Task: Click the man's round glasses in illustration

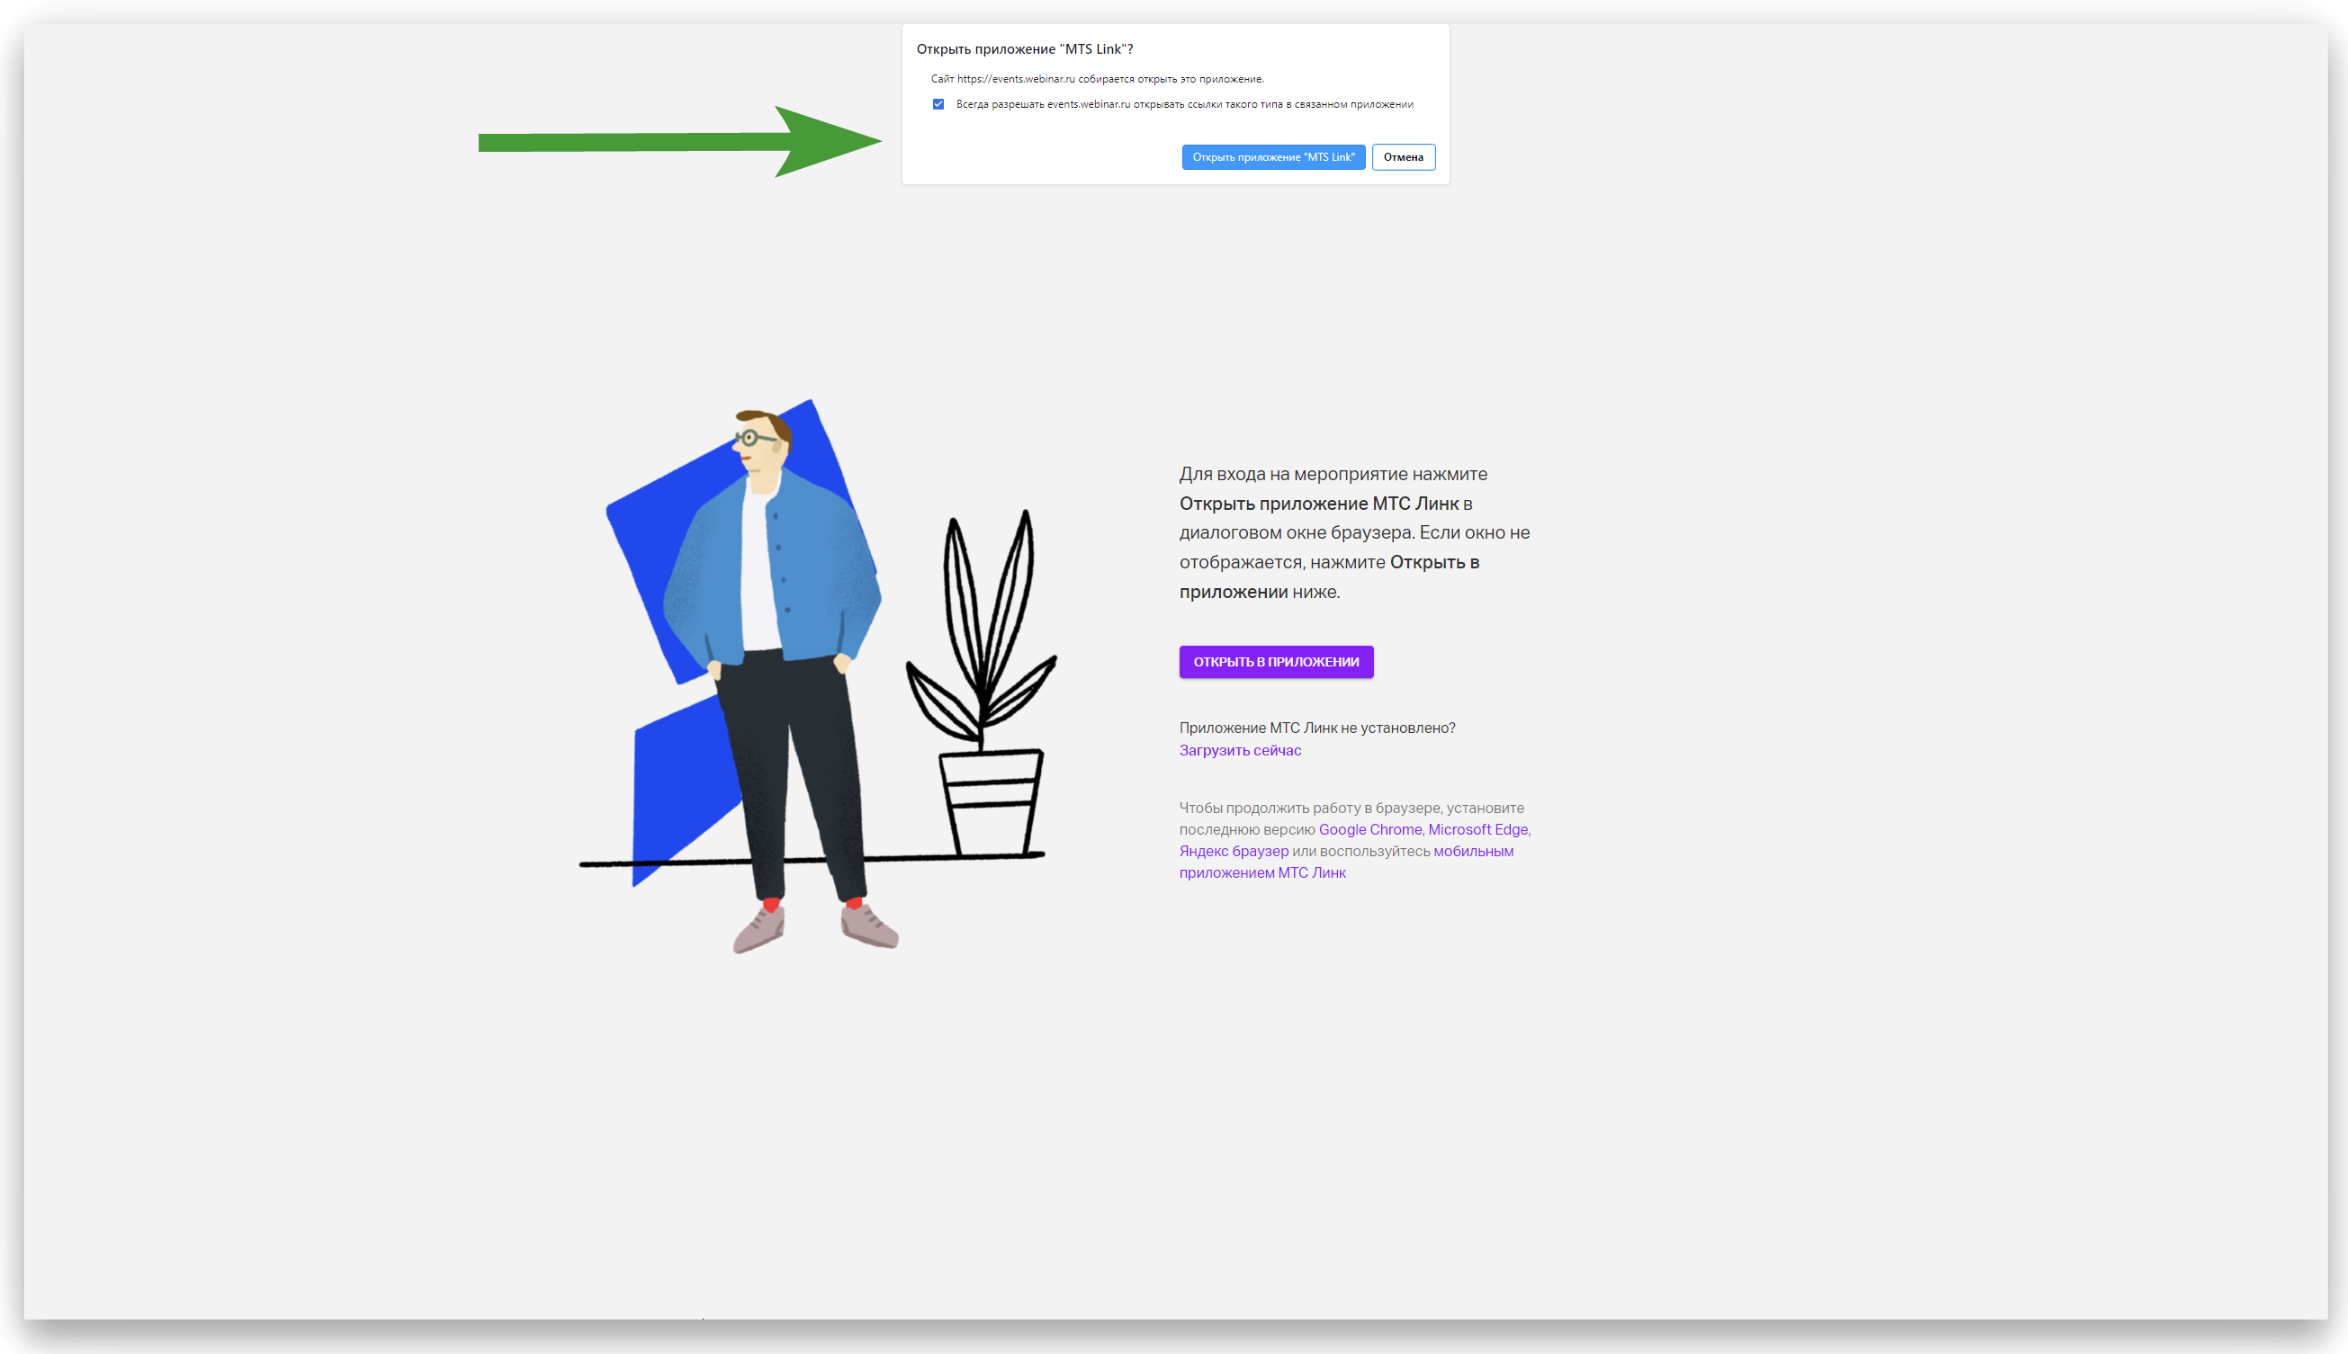Action: (750, 438)
